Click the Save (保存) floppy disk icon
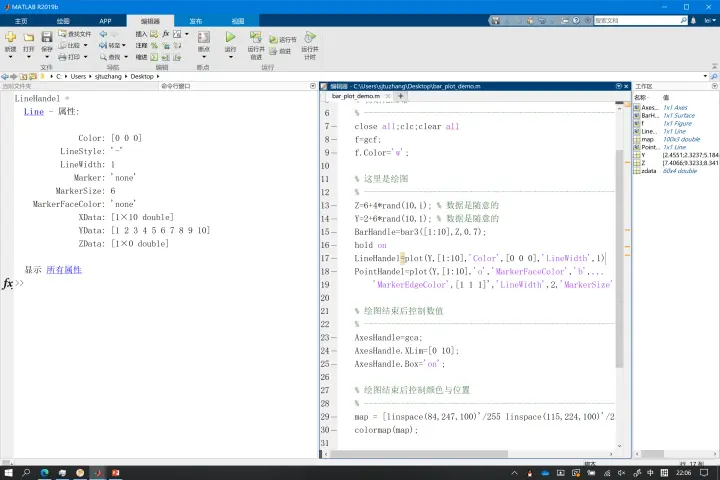Screen dimensions: 720x480 (x=47, y=37)
